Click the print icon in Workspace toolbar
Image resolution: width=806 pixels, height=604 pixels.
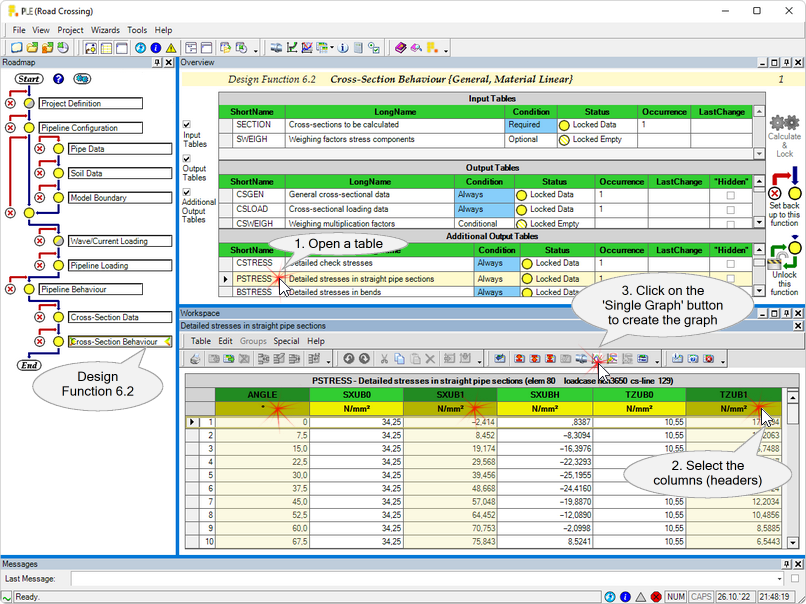pyautogui.click(x=195, y=358)
